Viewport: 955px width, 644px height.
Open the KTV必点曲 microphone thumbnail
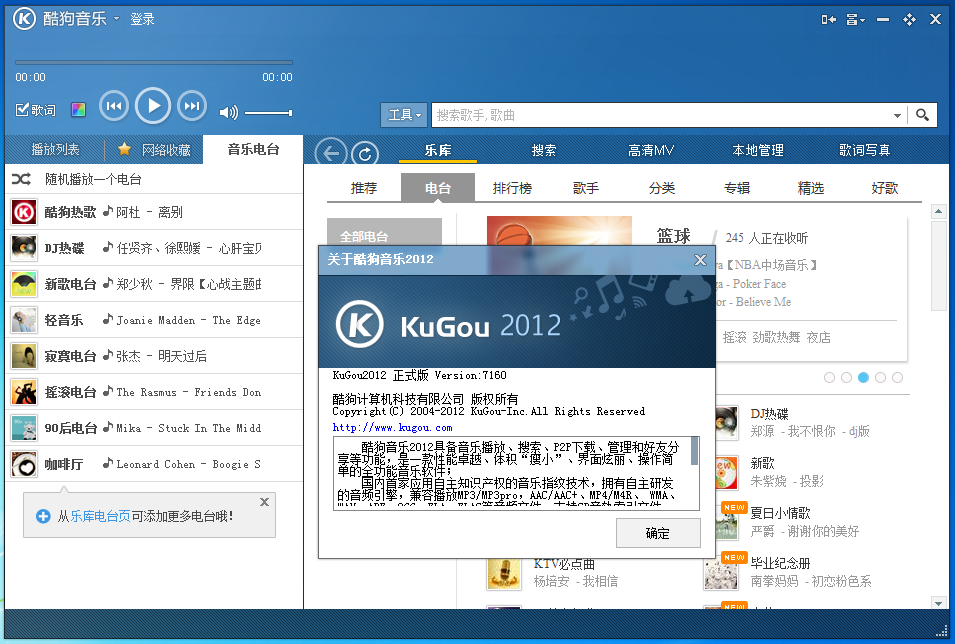click(504, 574)
